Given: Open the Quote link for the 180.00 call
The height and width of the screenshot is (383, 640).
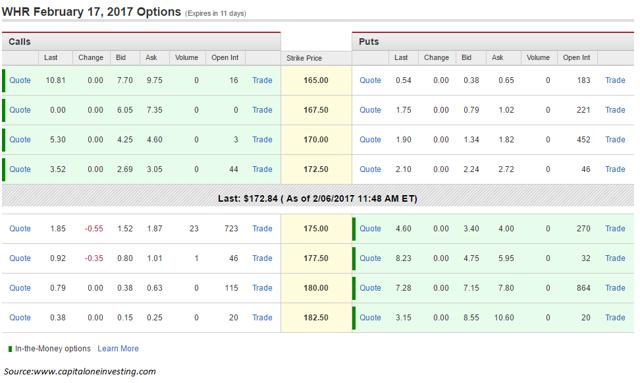Looking at the screenshot, I should (20, 288).
